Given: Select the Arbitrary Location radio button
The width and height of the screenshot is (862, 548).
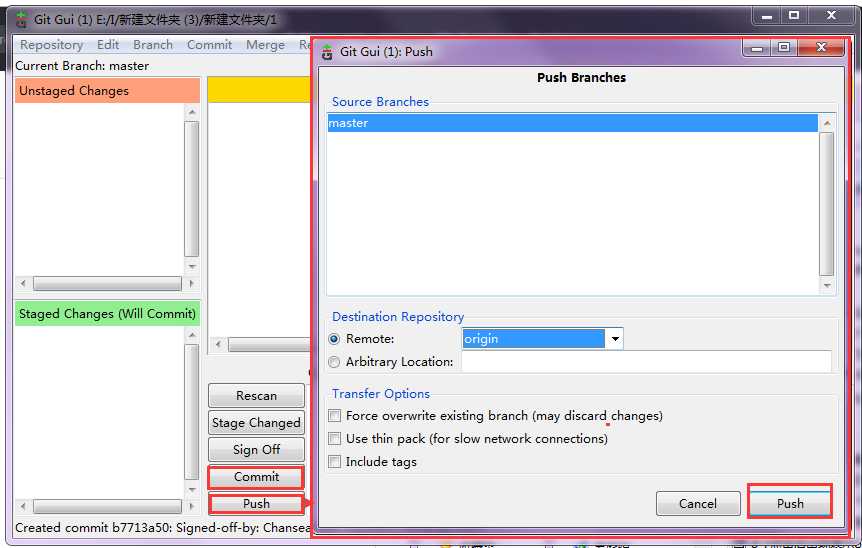Looking at the screenshot, I should pos(334,362).
